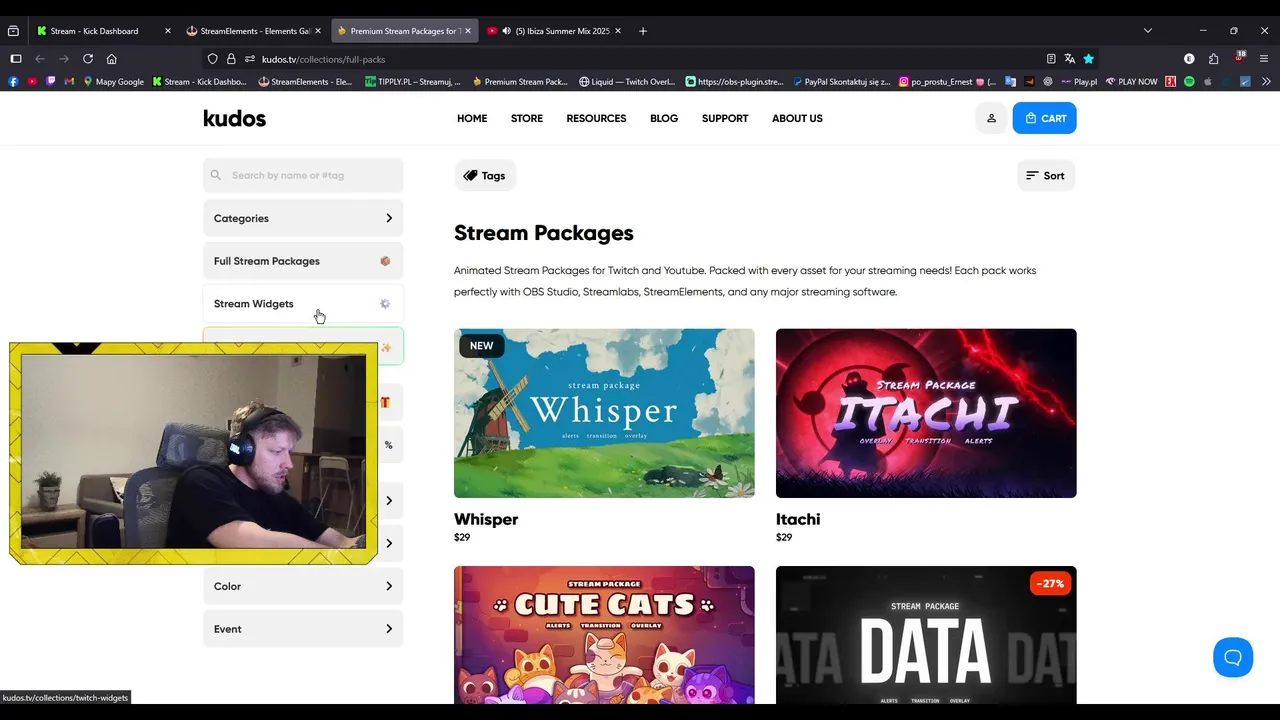The height and width of the screenshot is (720, 1280).
Task: Click the Itachi product title
Action: (798, 519)
